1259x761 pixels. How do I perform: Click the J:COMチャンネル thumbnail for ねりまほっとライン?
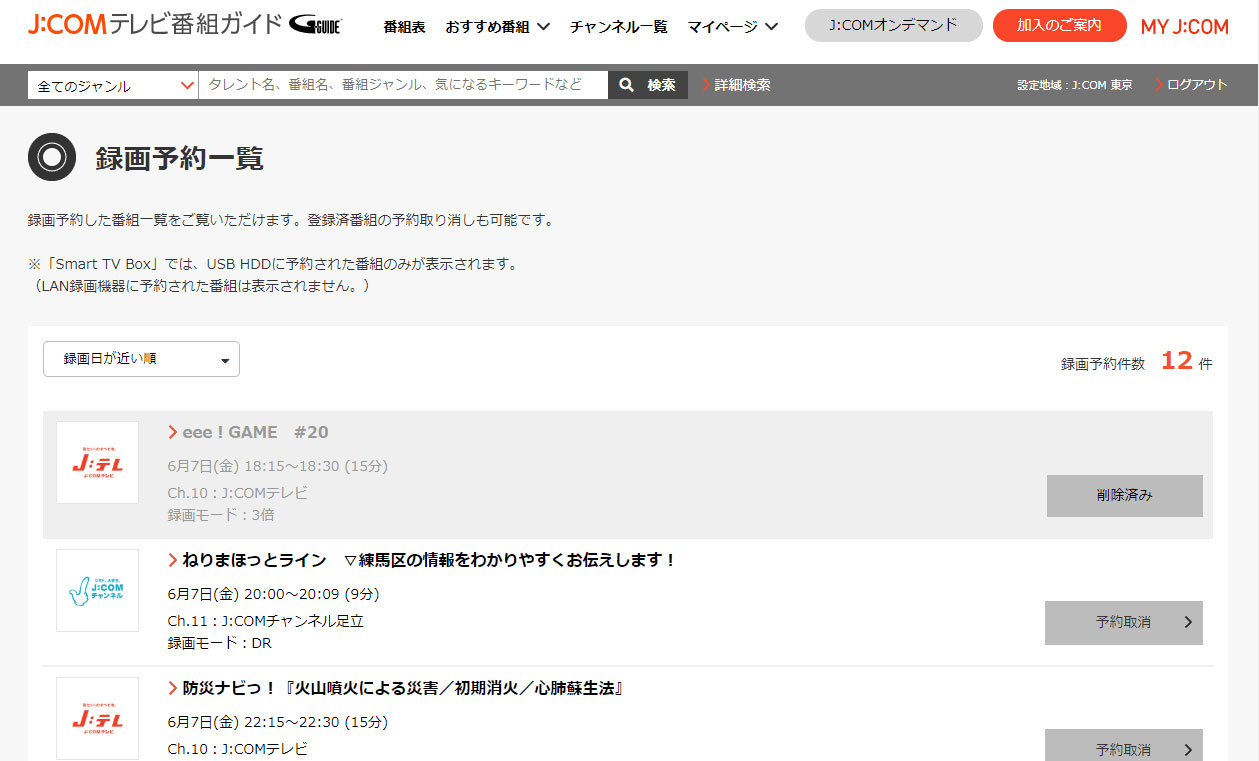(x=97, y=590)
